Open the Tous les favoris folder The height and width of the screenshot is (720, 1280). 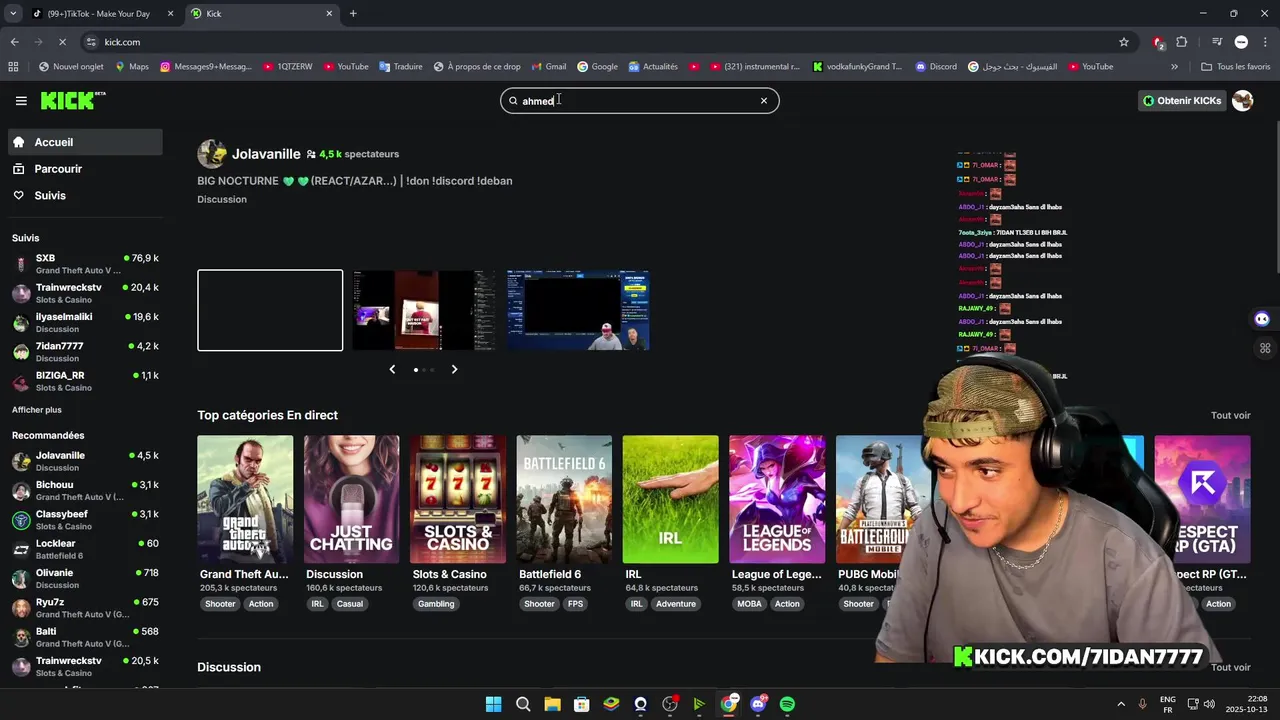pos(1236,67)
